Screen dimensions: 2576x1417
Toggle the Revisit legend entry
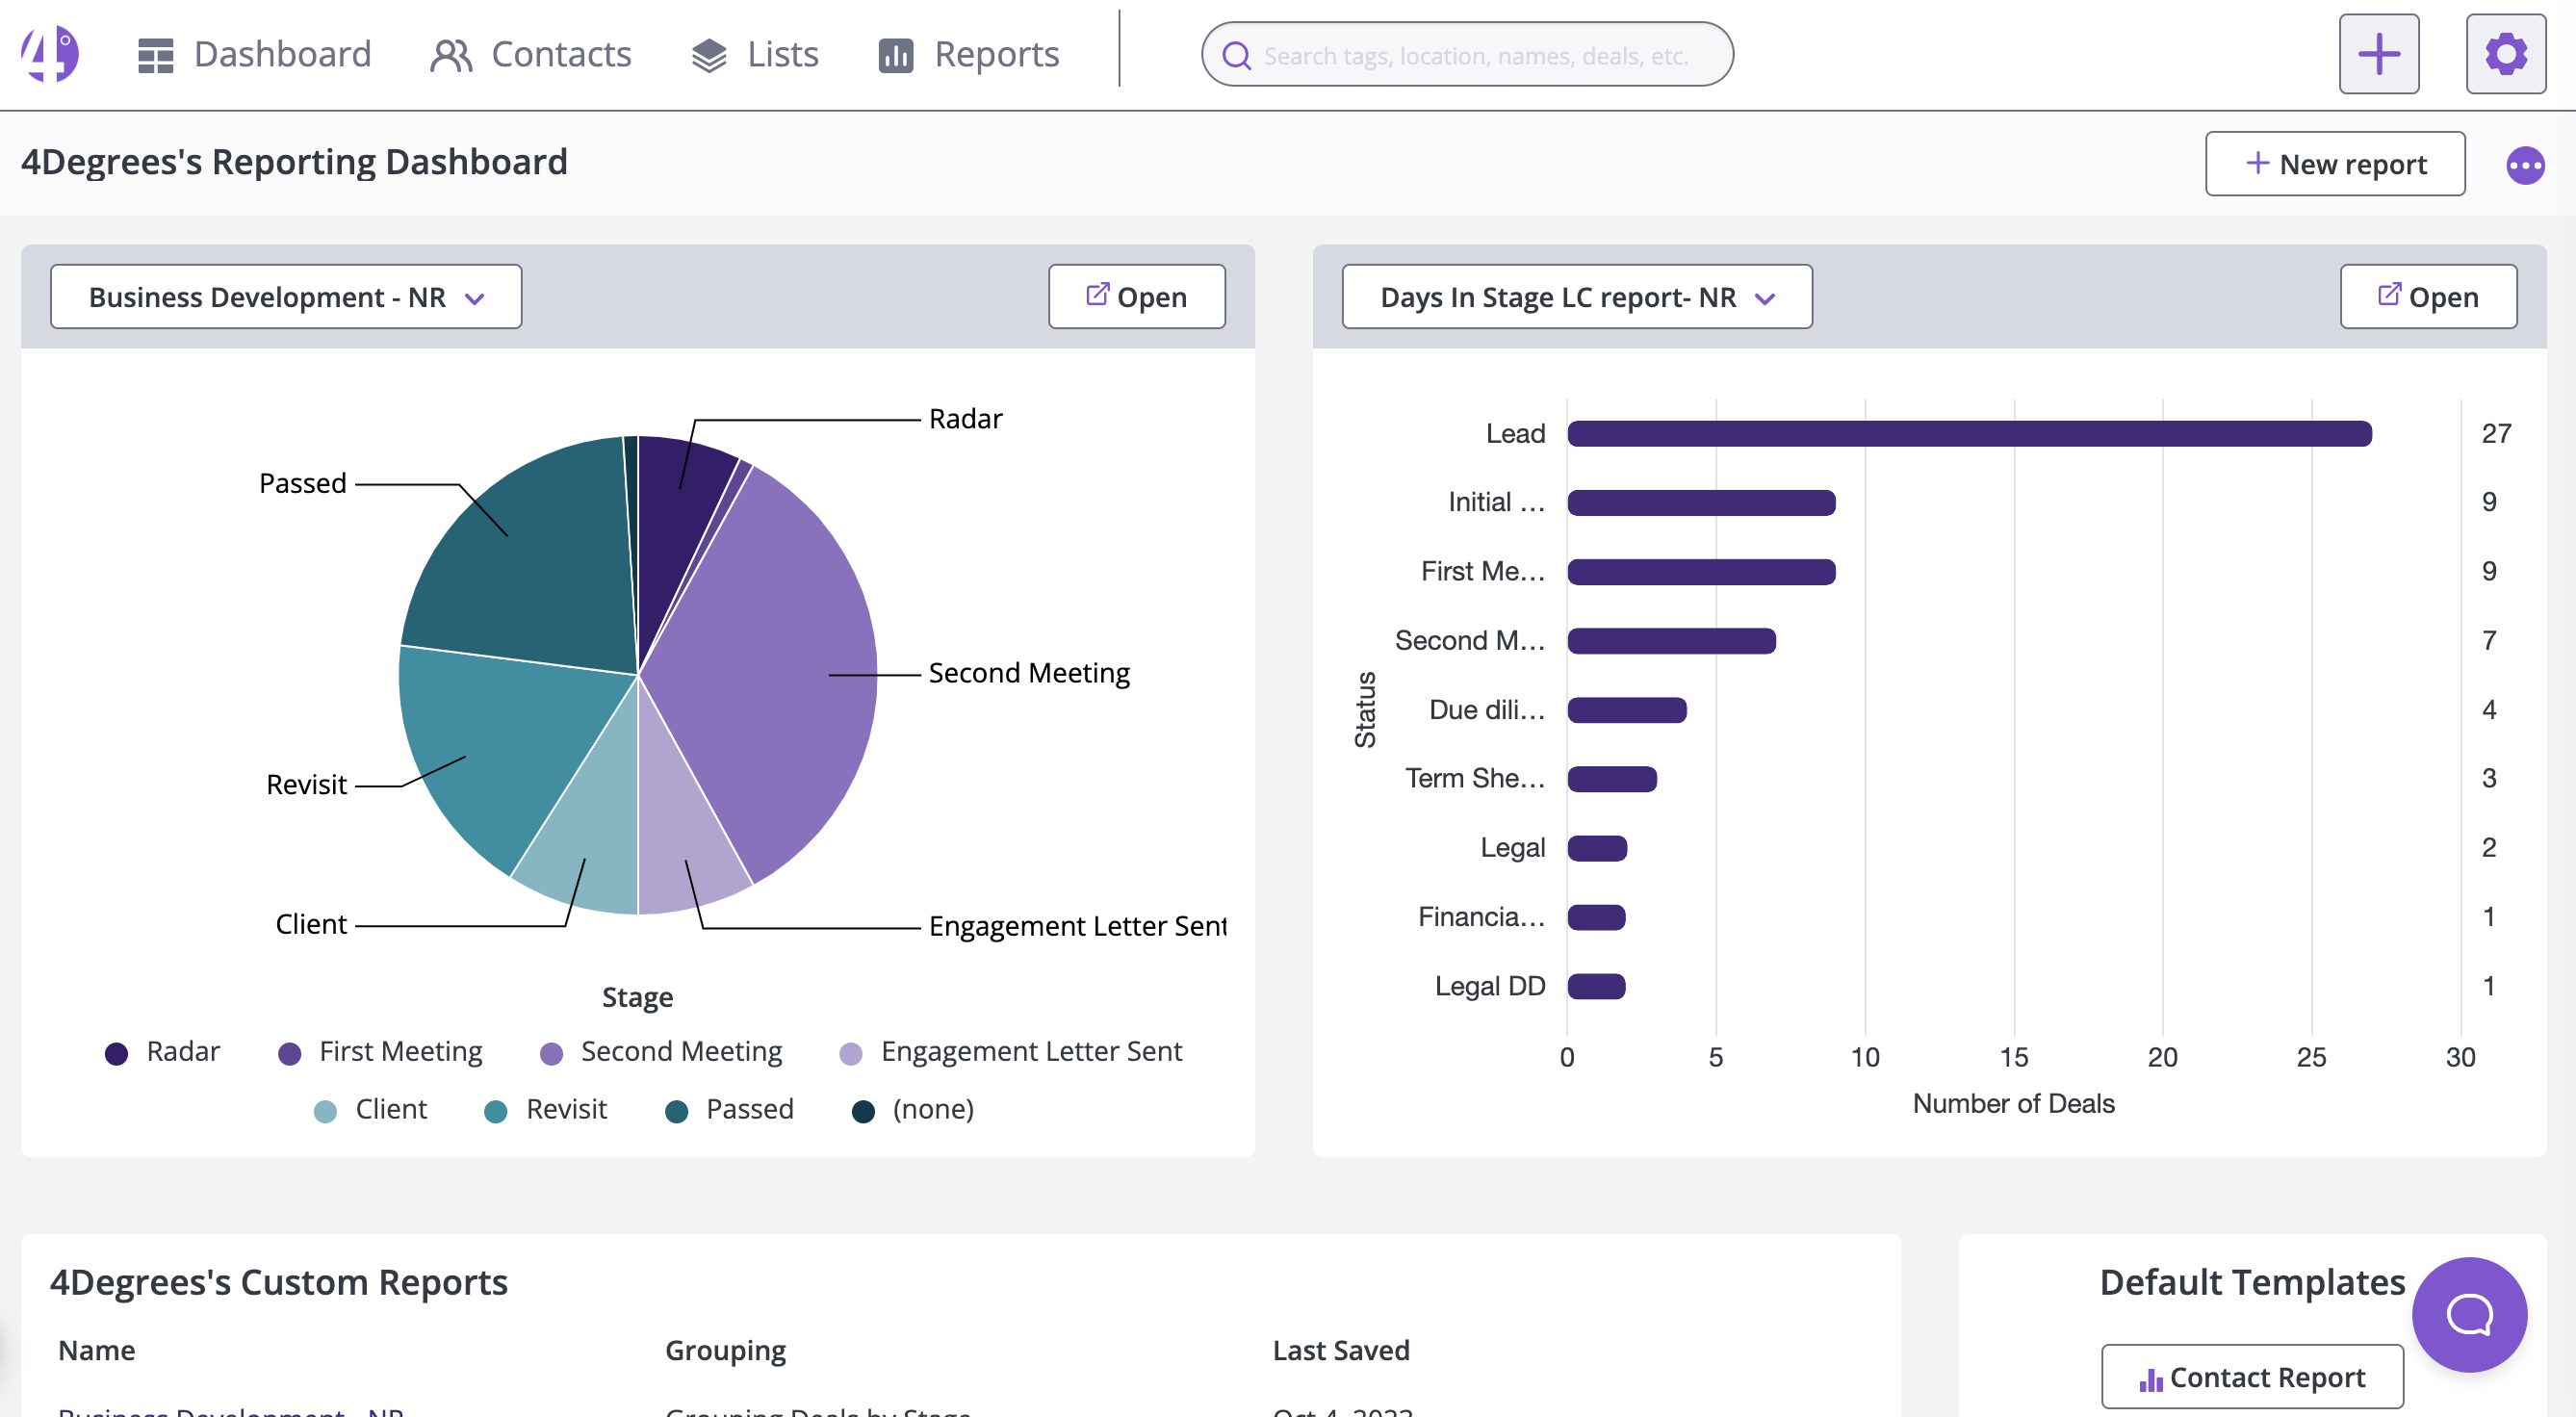(545, 1109)
